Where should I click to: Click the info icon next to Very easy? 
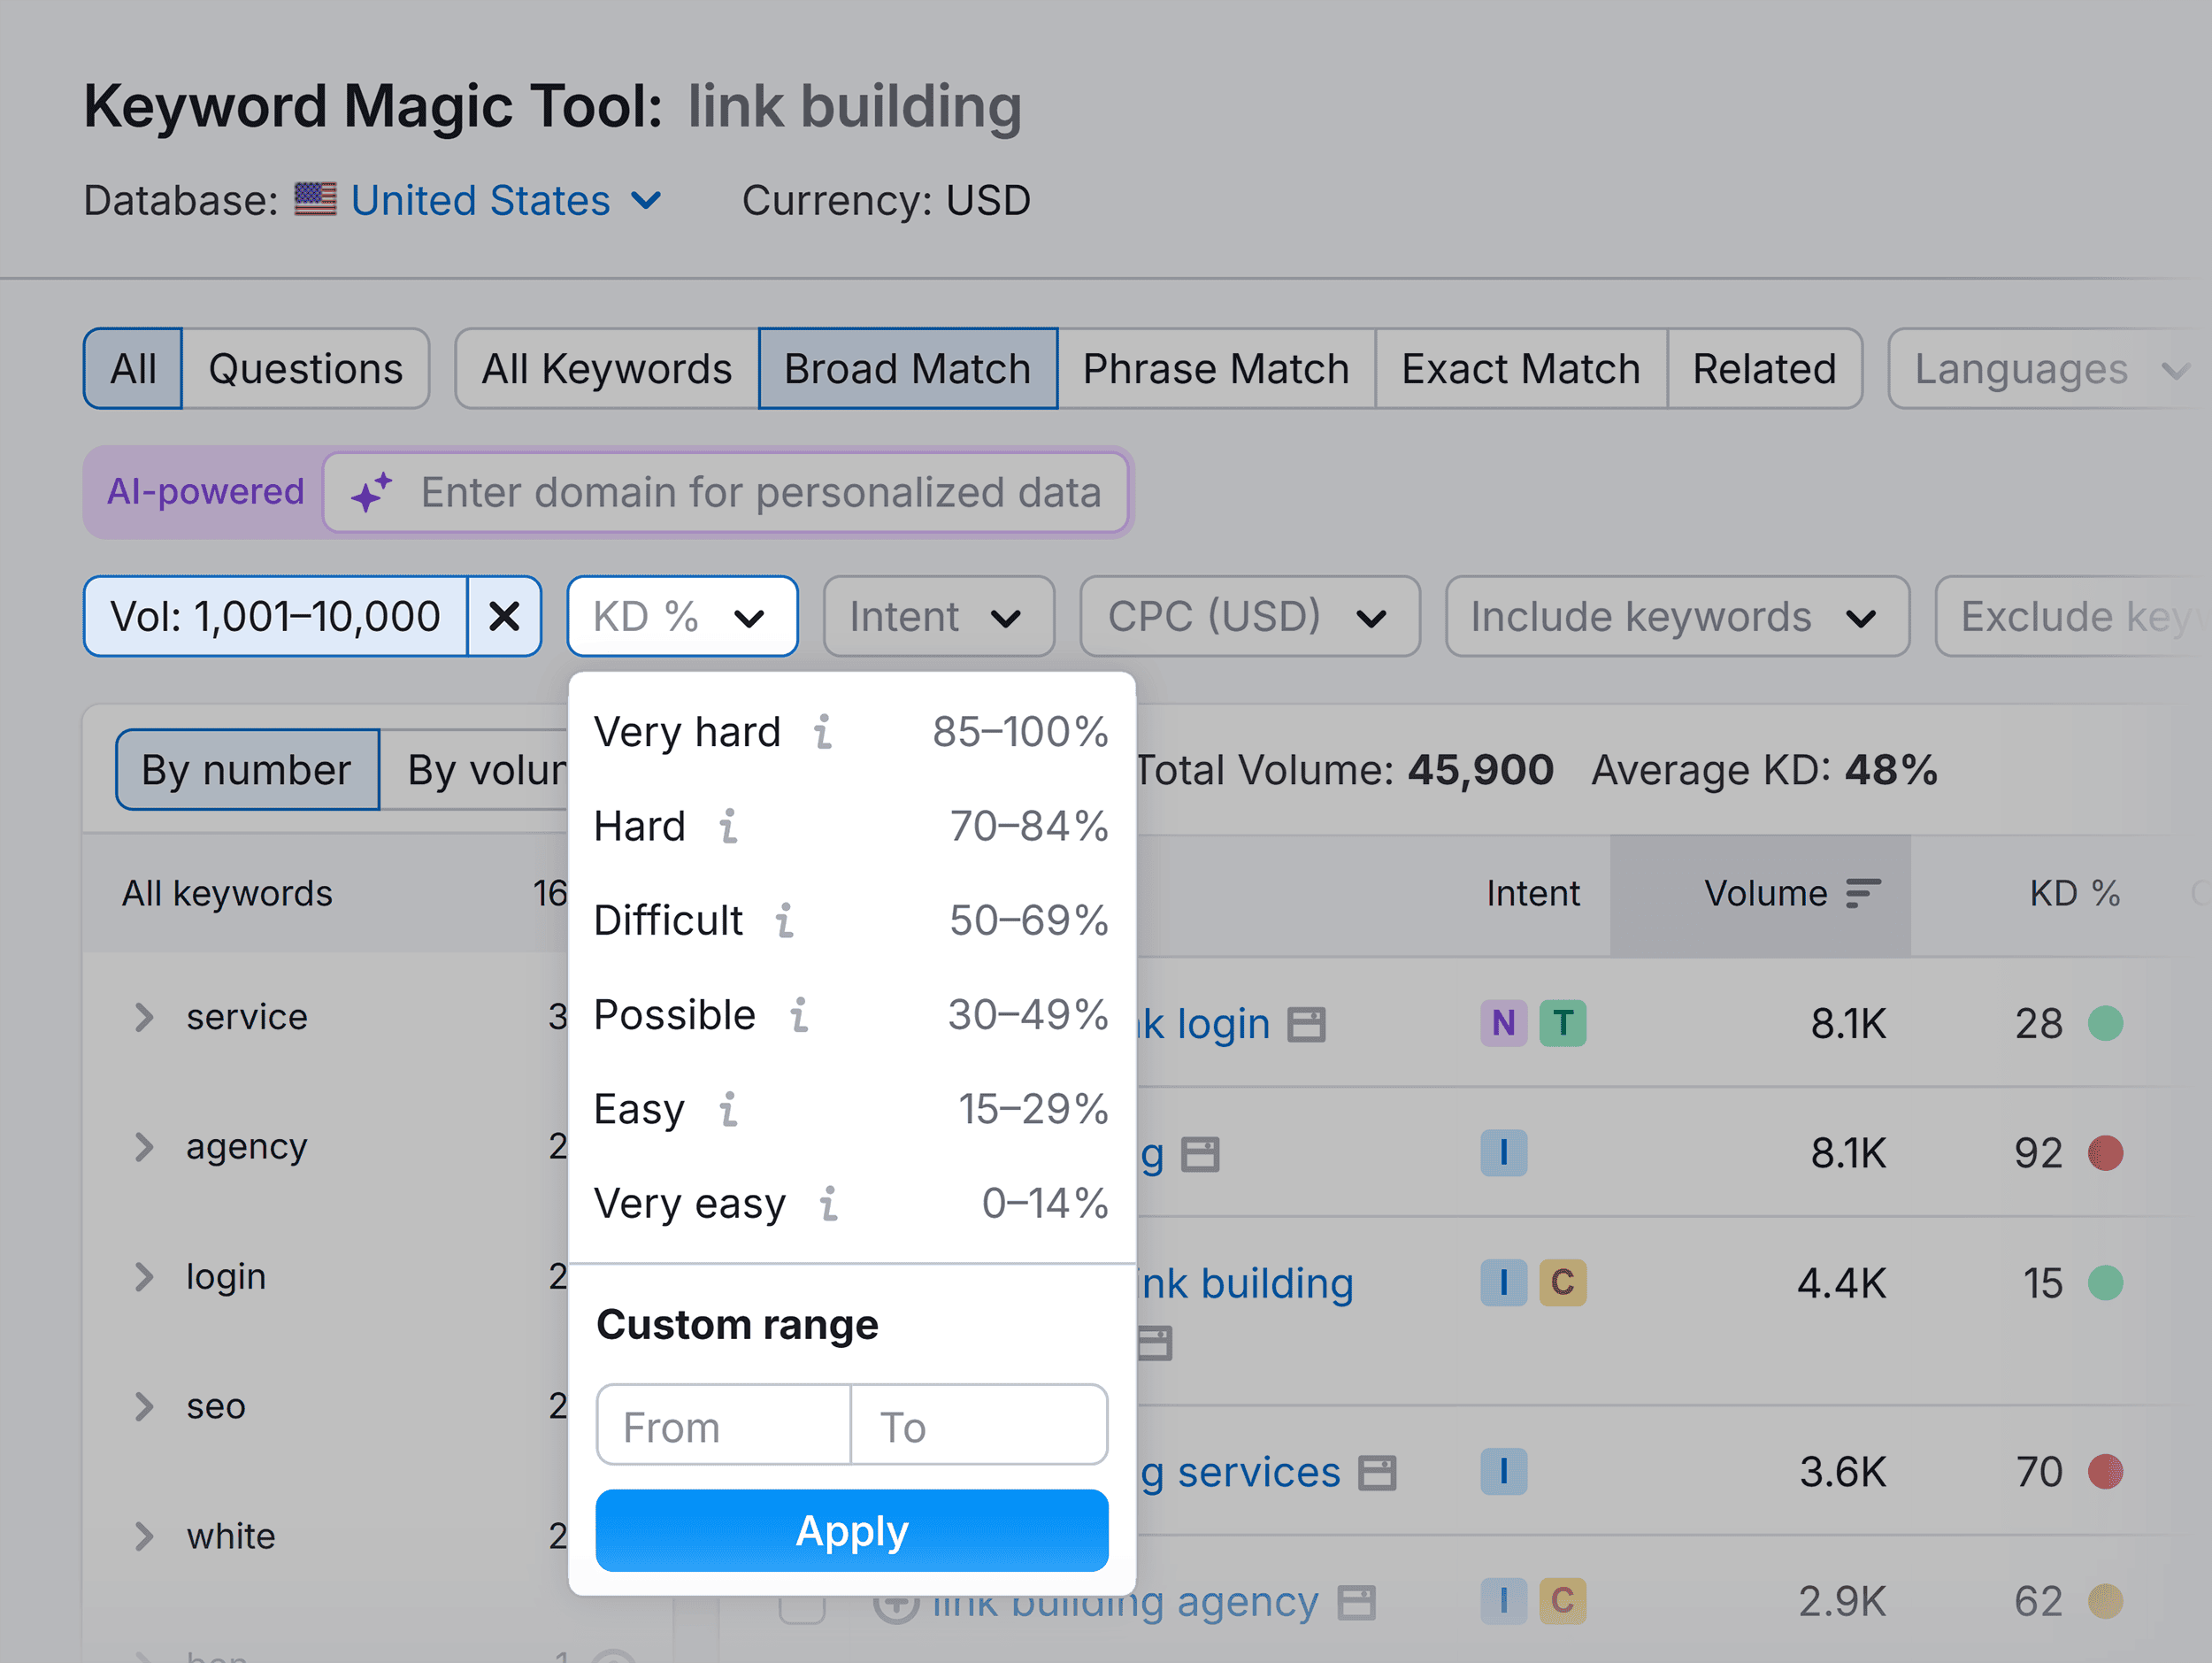pyautogui.click(x=829, y=1203)
